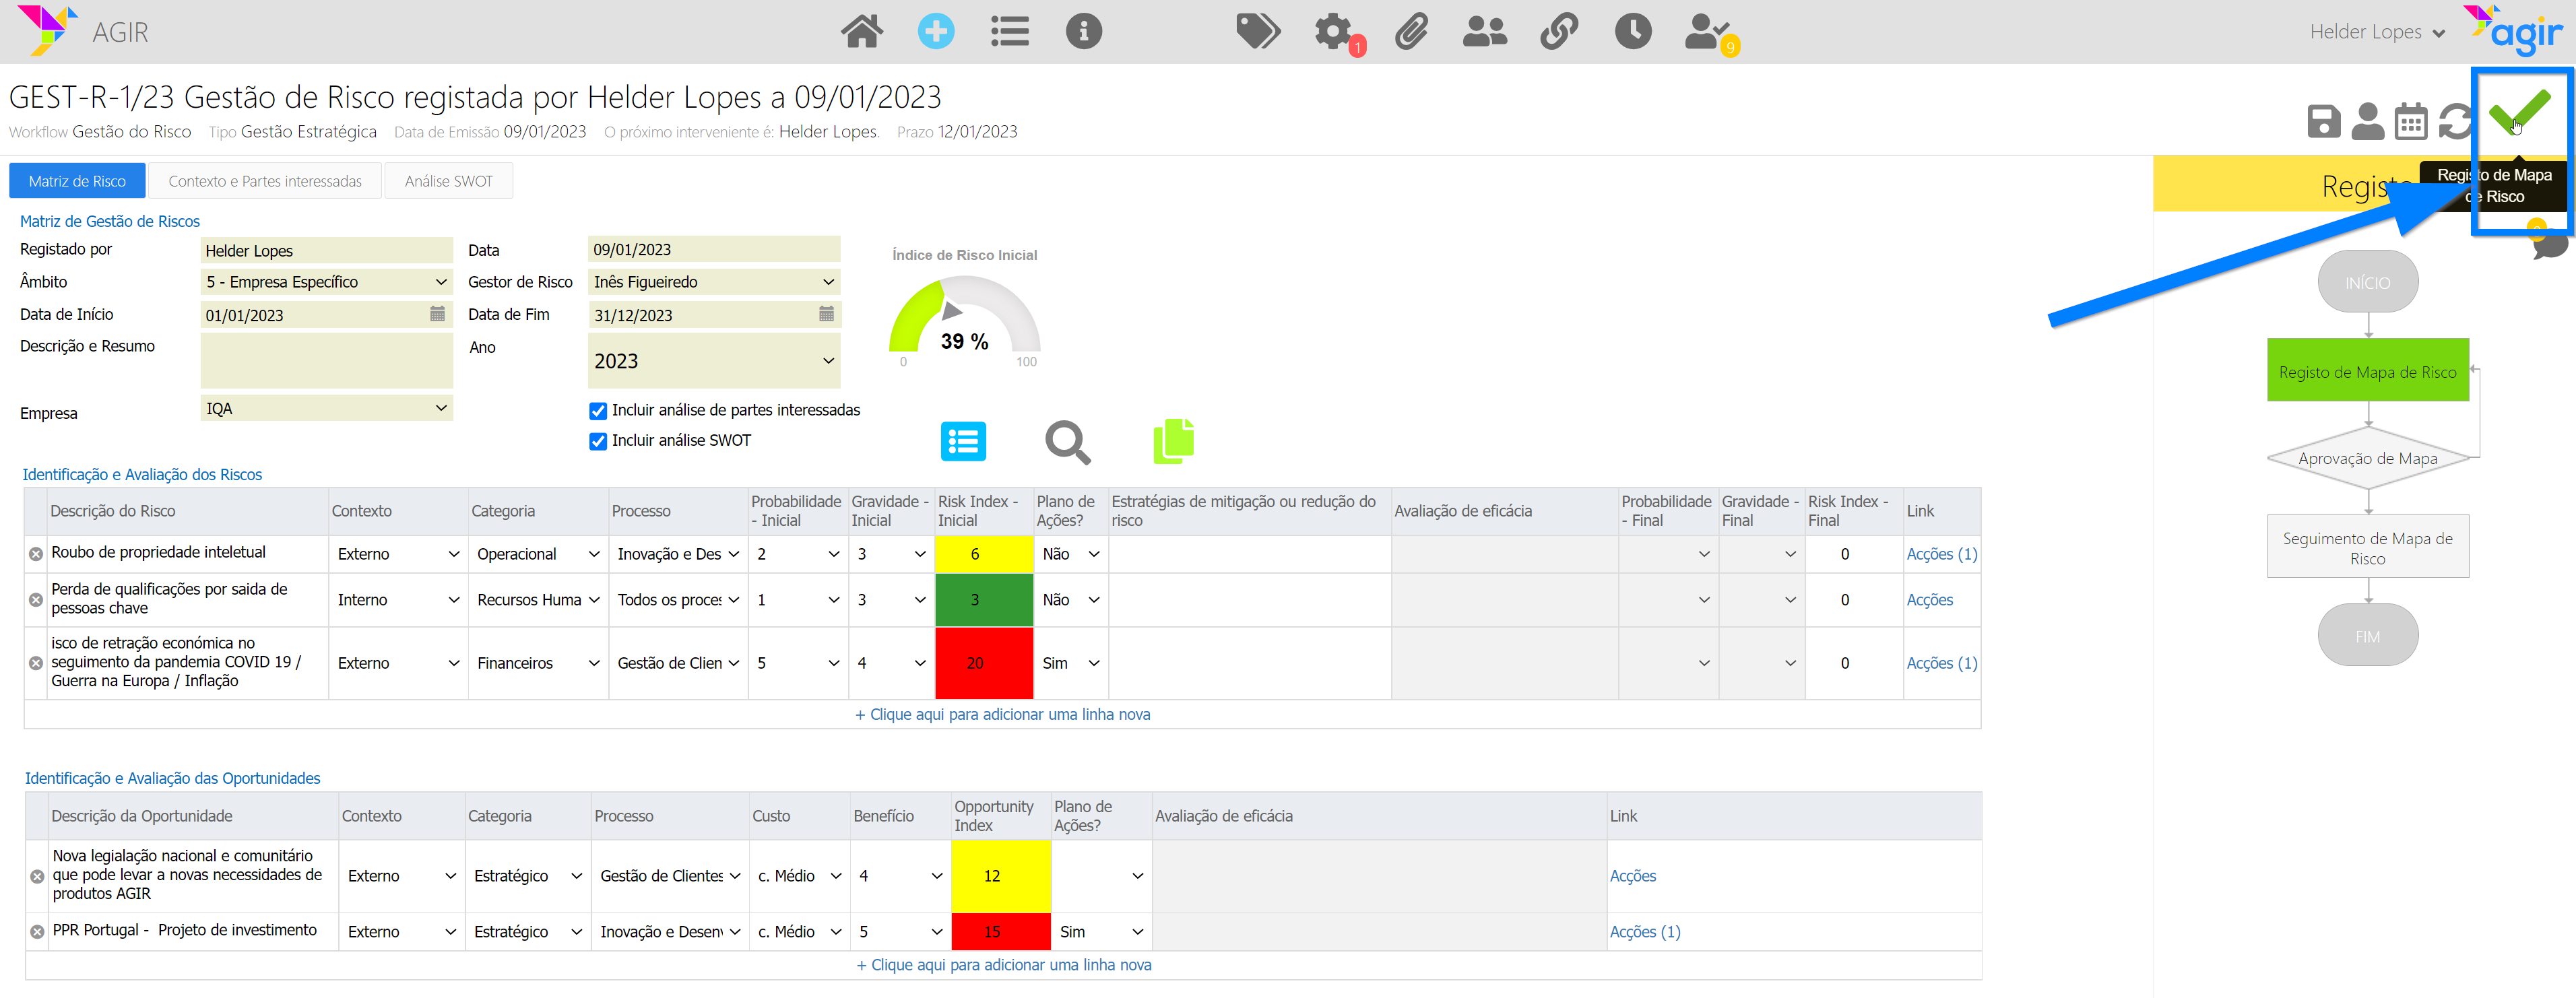Uncheck Incluir análise de partes interessadas
This screenshot has width=2576, height=998.
pos(598,411)
